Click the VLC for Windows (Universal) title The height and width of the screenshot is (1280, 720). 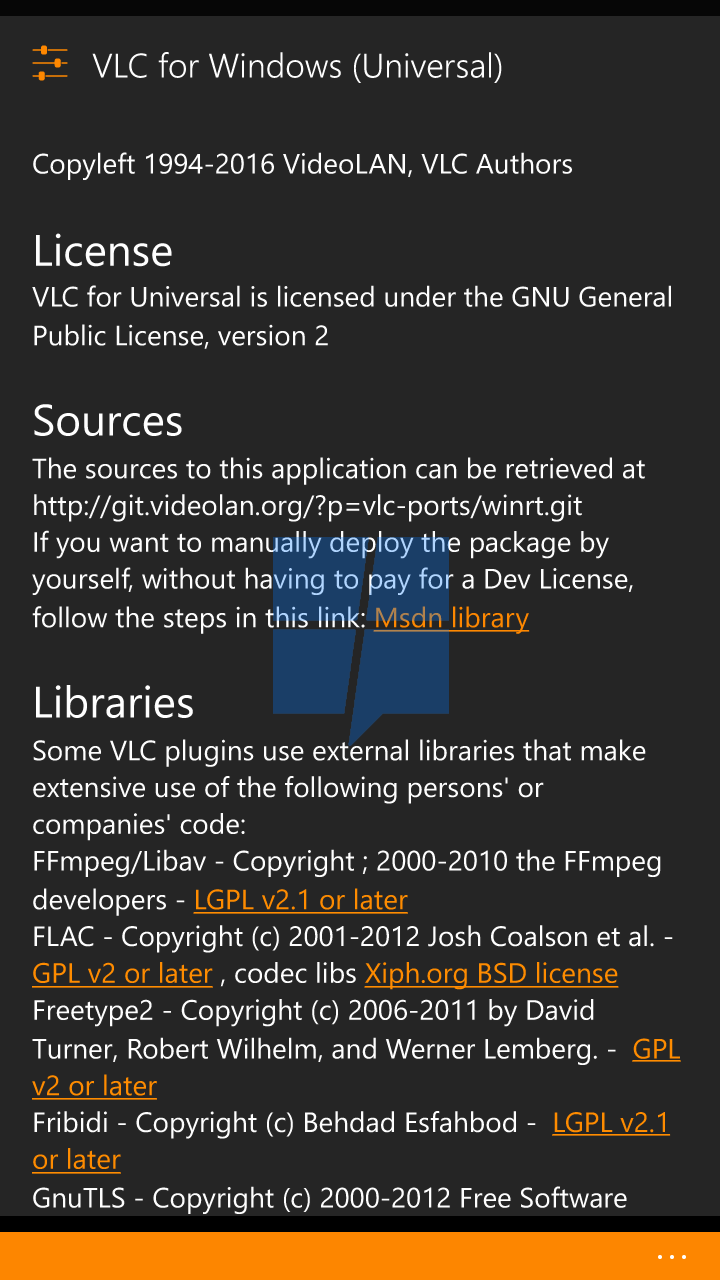298,66
